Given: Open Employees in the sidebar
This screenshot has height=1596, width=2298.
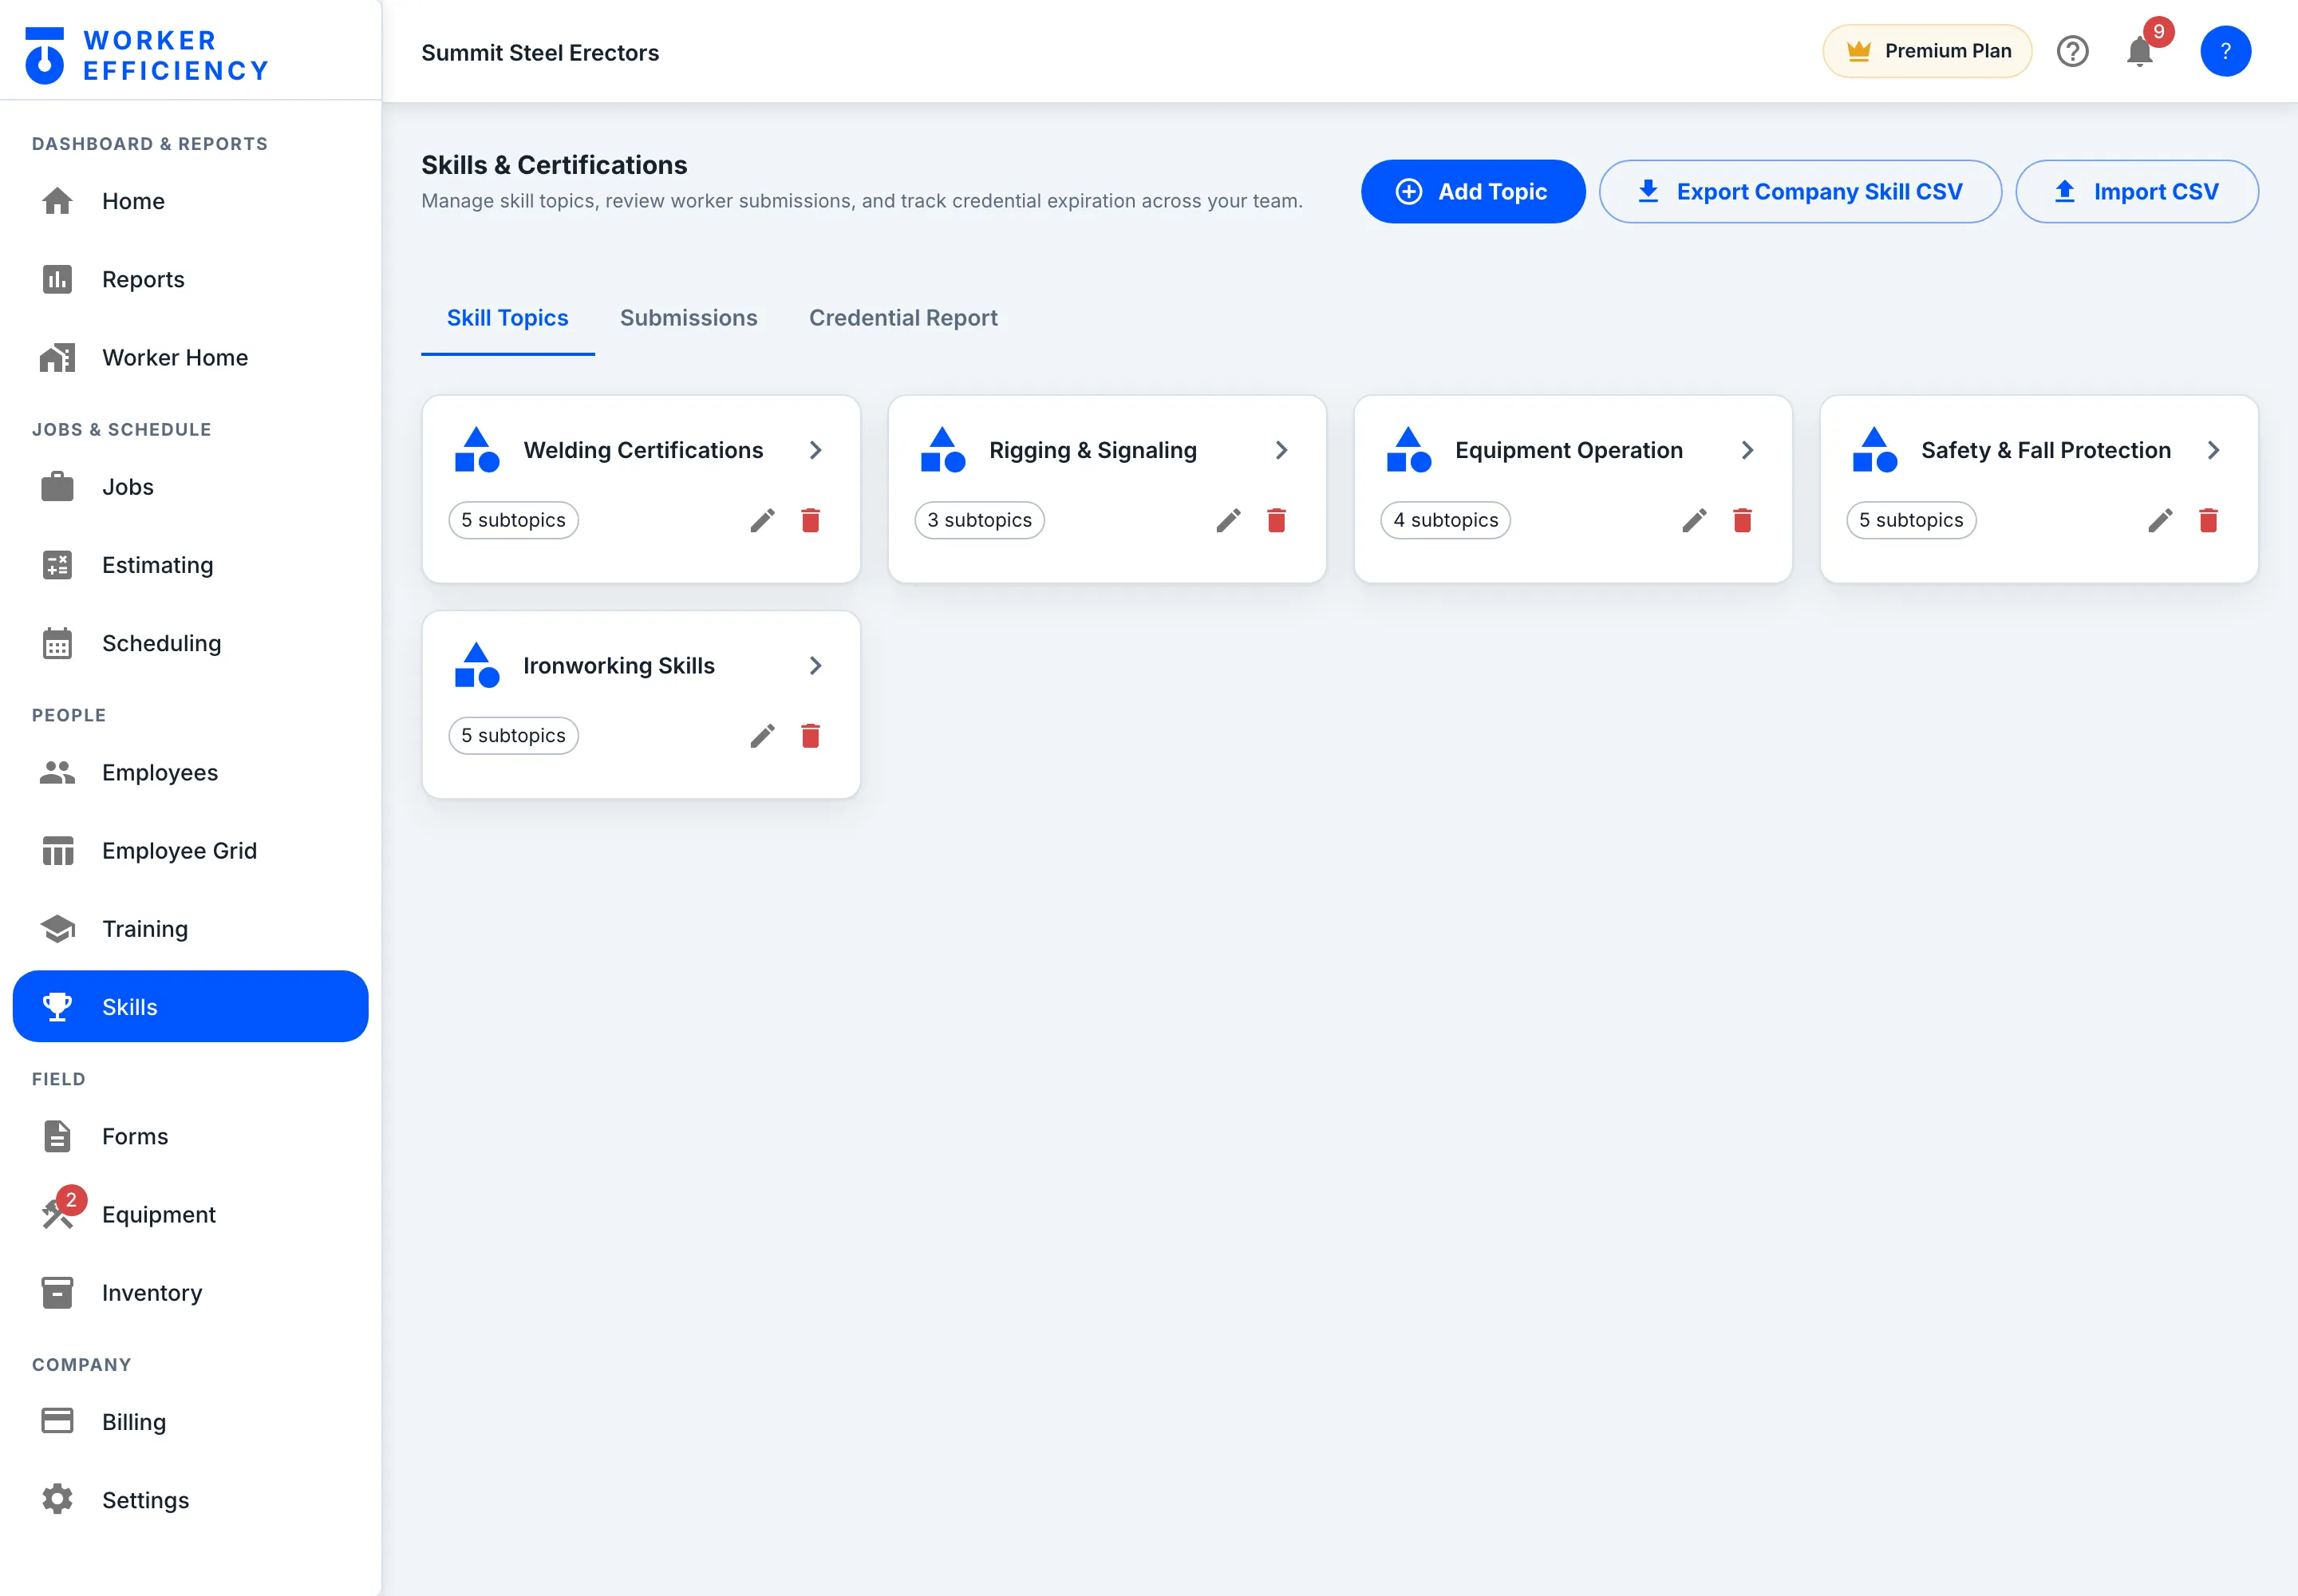Looking at the screenshot, I should (190, 772).
